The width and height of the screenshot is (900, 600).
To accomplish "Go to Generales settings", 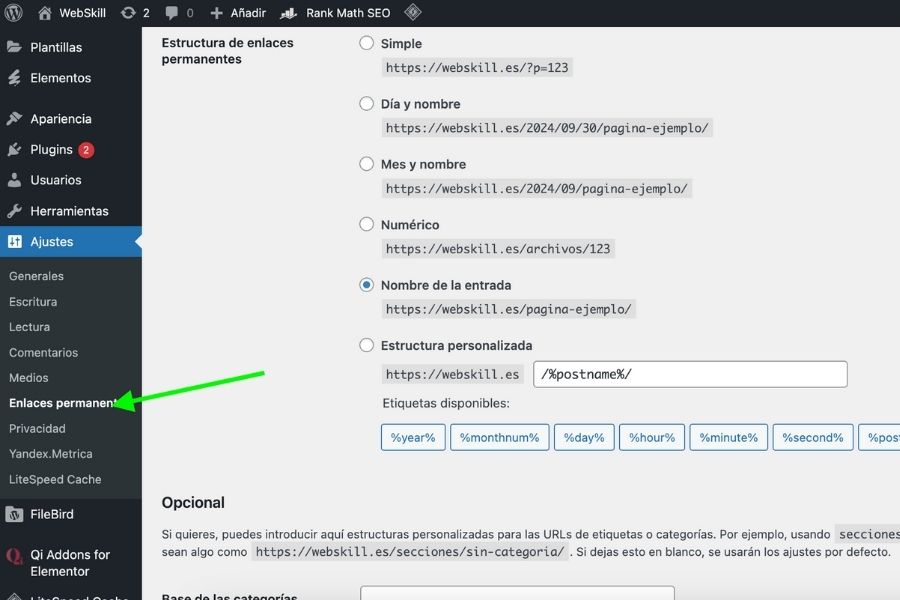I will [36, 276].
